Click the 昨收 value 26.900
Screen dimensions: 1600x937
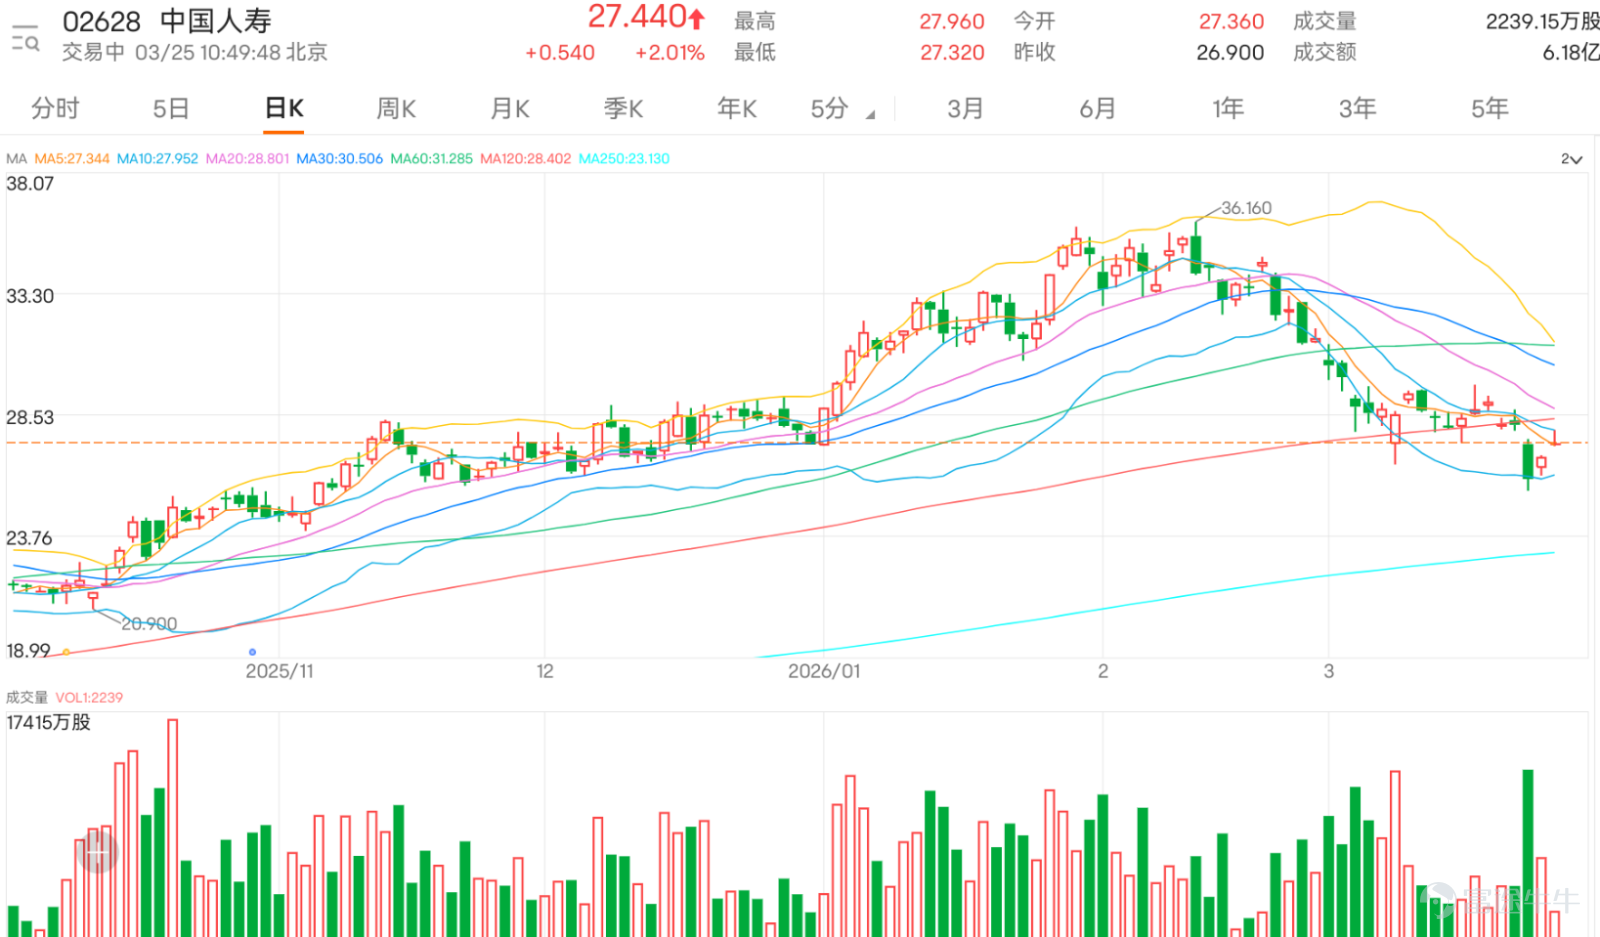pyautogui.click(x=1230, y=52)
